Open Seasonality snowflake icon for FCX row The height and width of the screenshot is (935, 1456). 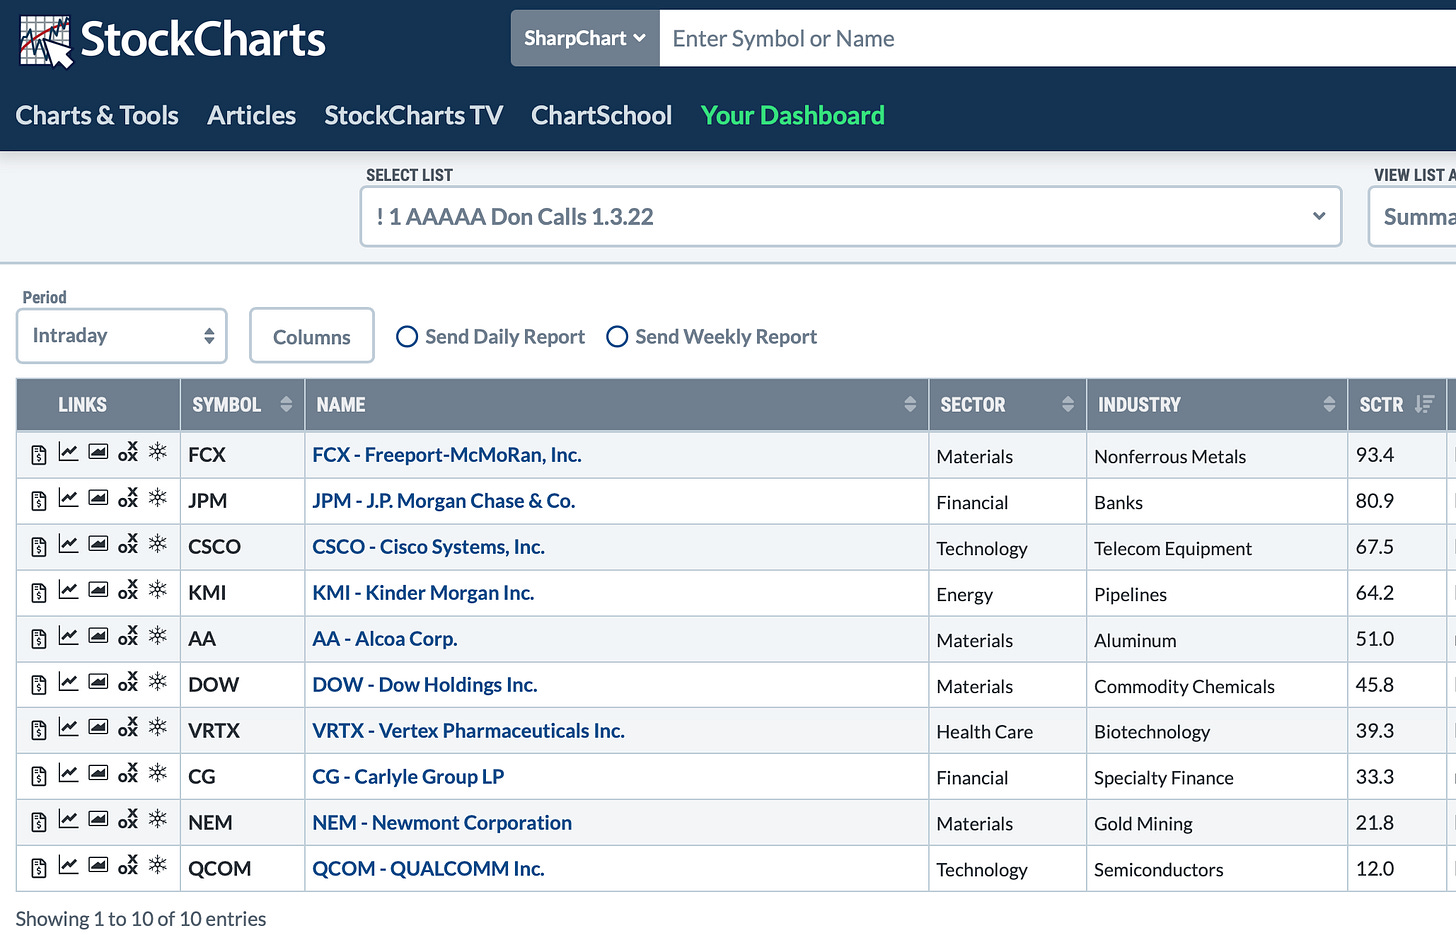point(158,451)
